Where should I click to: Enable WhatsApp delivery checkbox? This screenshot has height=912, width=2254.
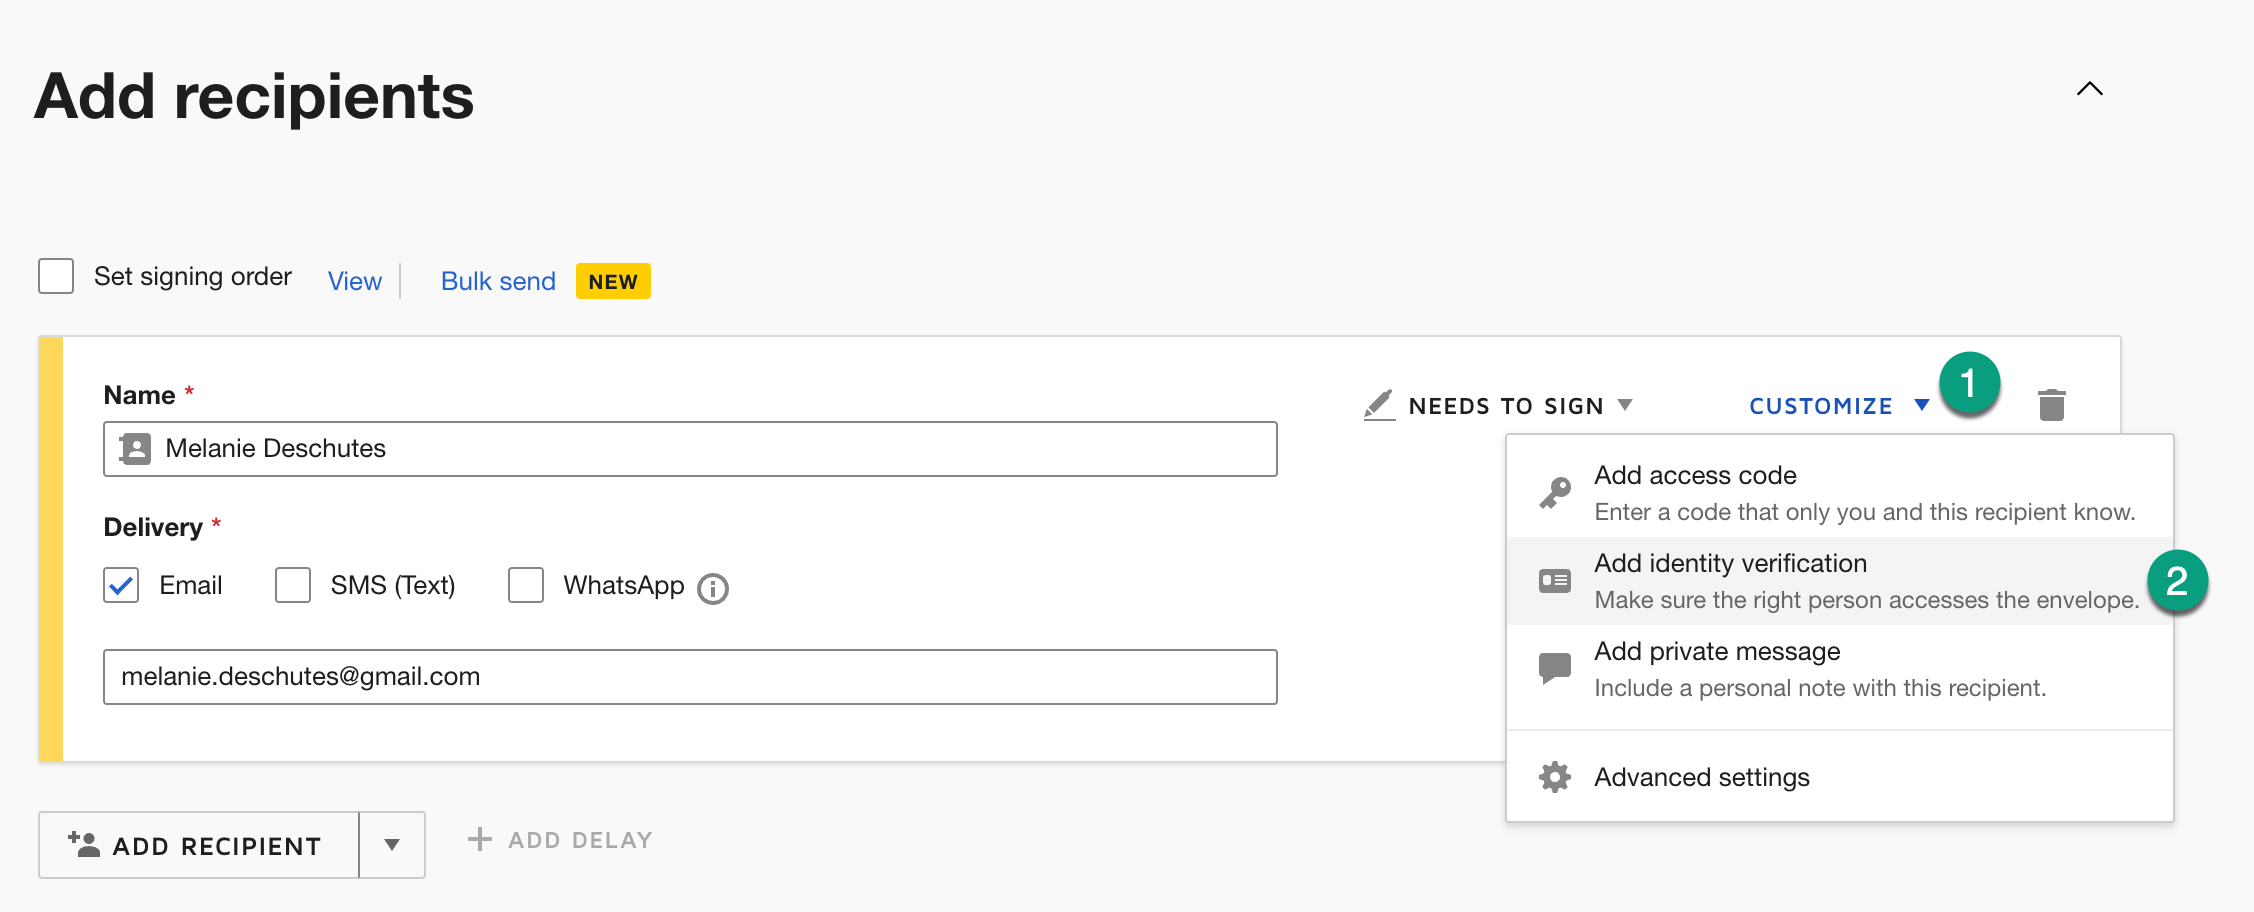(526, 585)
